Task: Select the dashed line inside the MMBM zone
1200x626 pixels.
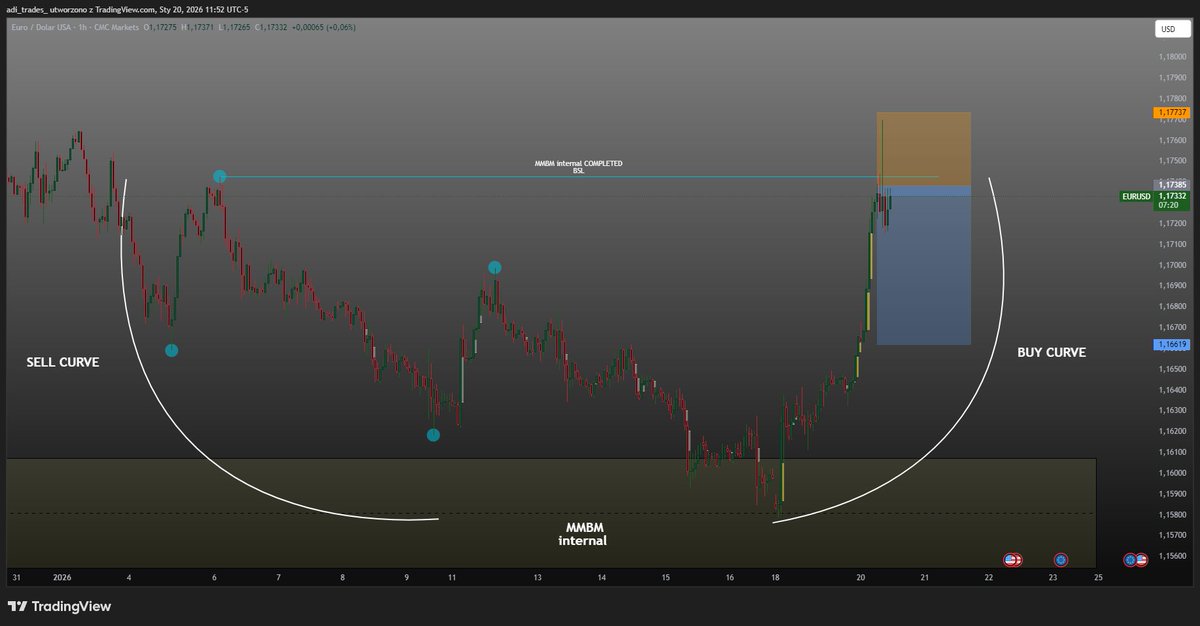Action: pyautogui.click(x=550, y=514)
